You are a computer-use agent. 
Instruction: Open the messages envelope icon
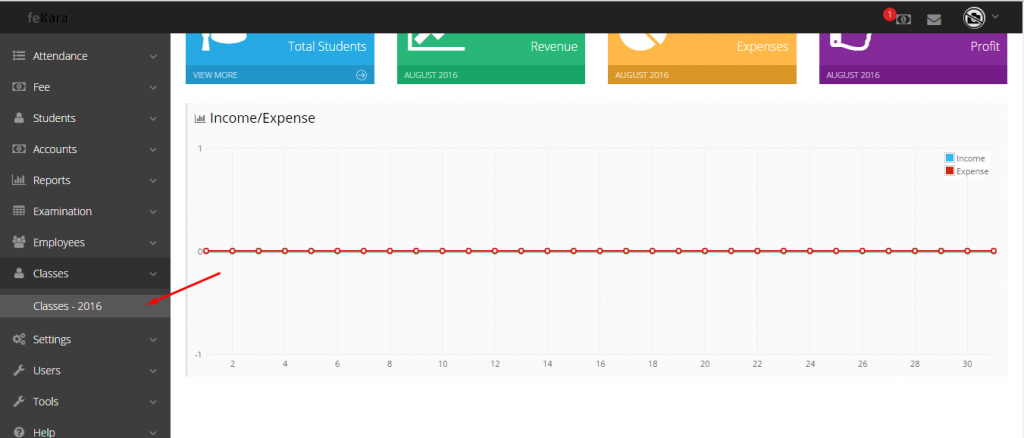(934, 20)
